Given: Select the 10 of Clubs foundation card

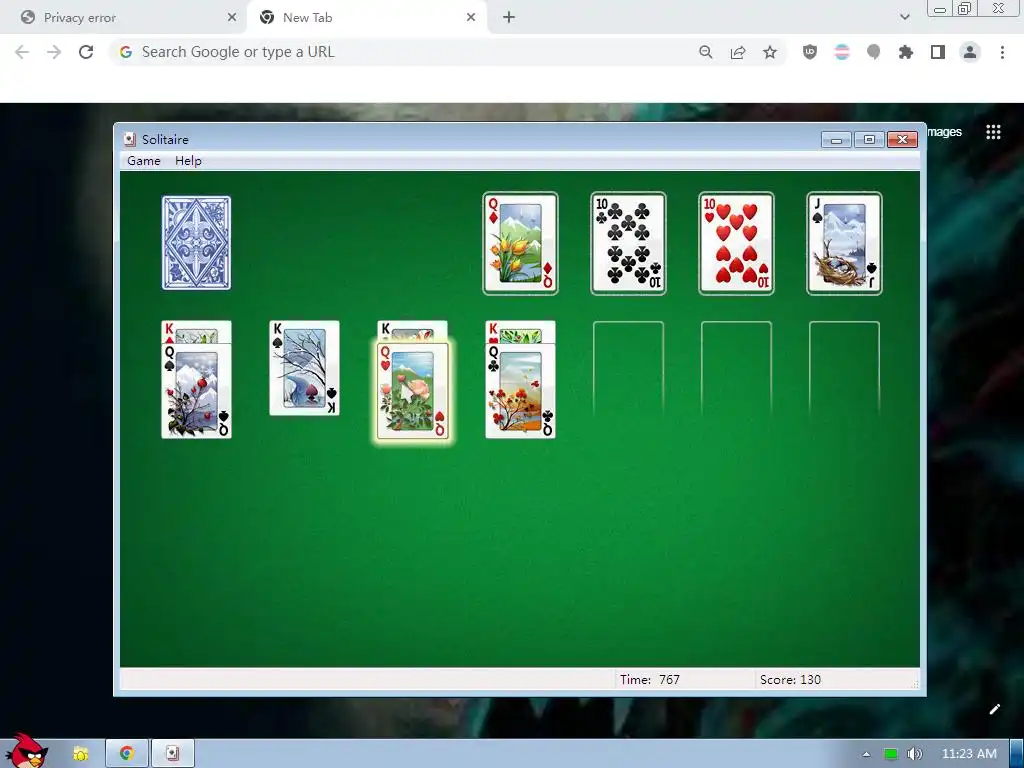Looking at the screenshot, I should point(628,244).
